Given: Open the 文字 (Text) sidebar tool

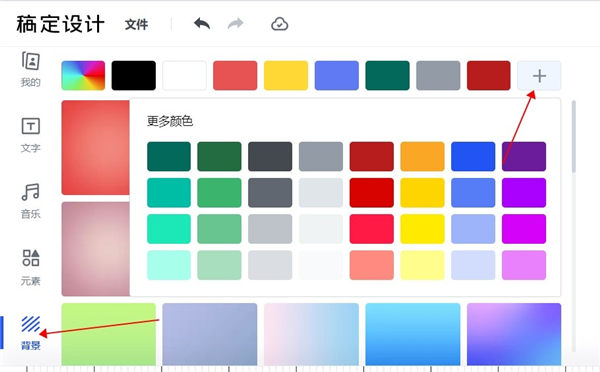Looking at the screenshot, I should [x=31, y=135].
